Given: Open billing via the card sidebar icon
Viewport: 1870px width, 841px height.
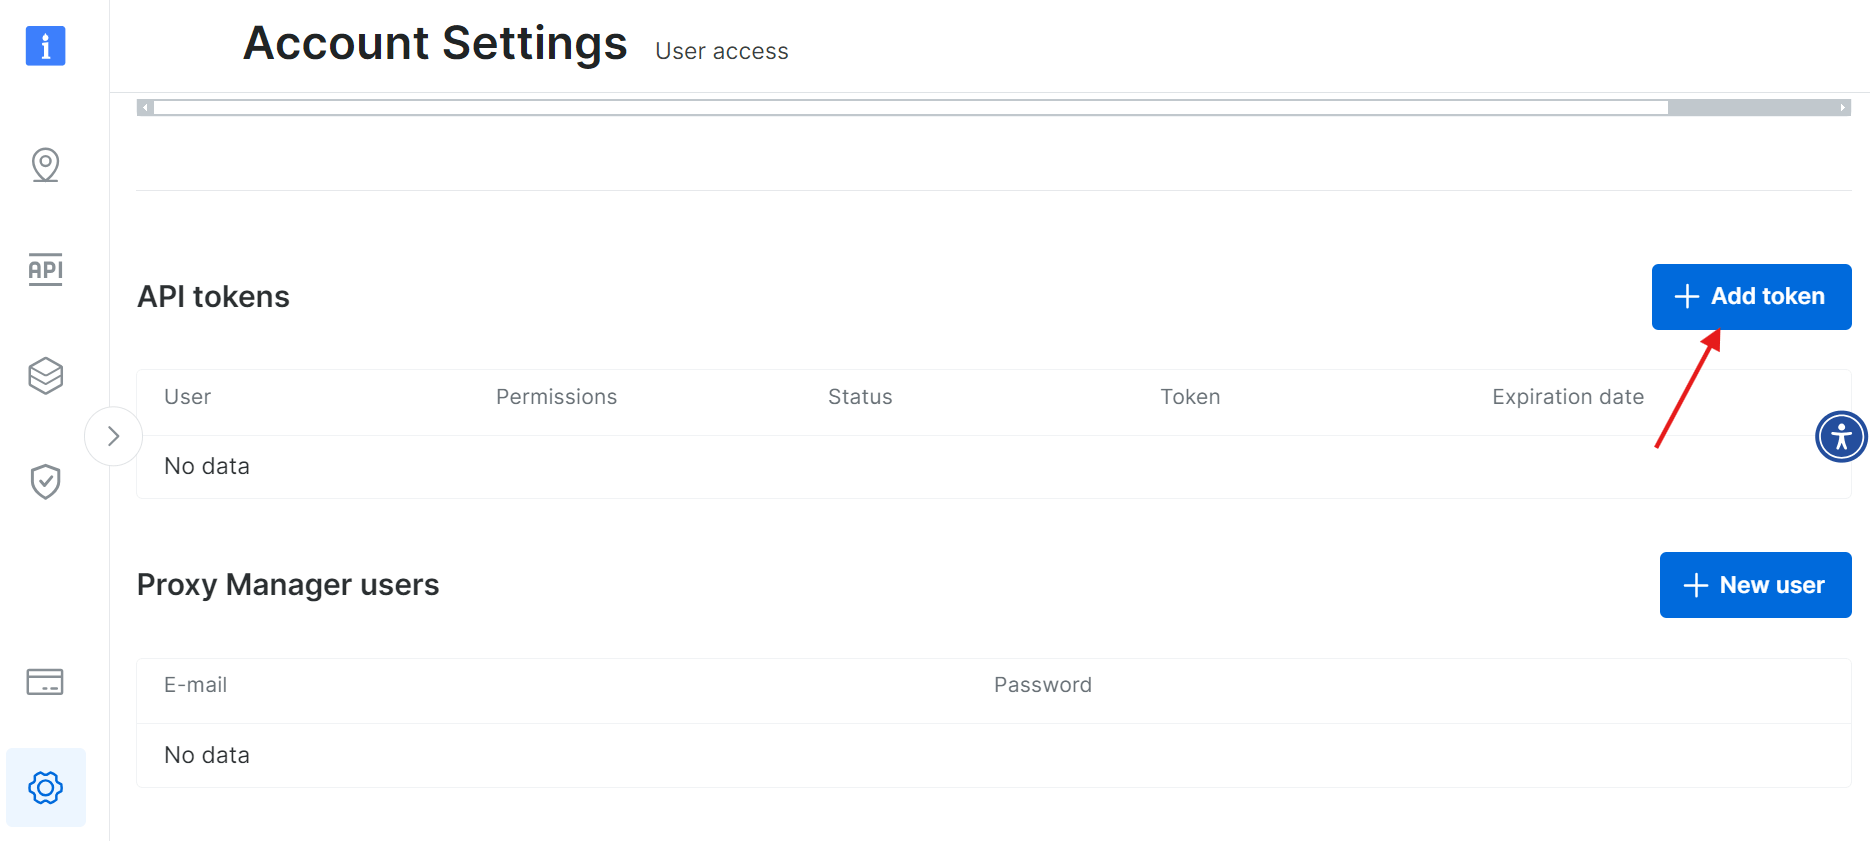Looking at the screenshot, I should coord(45,684).
